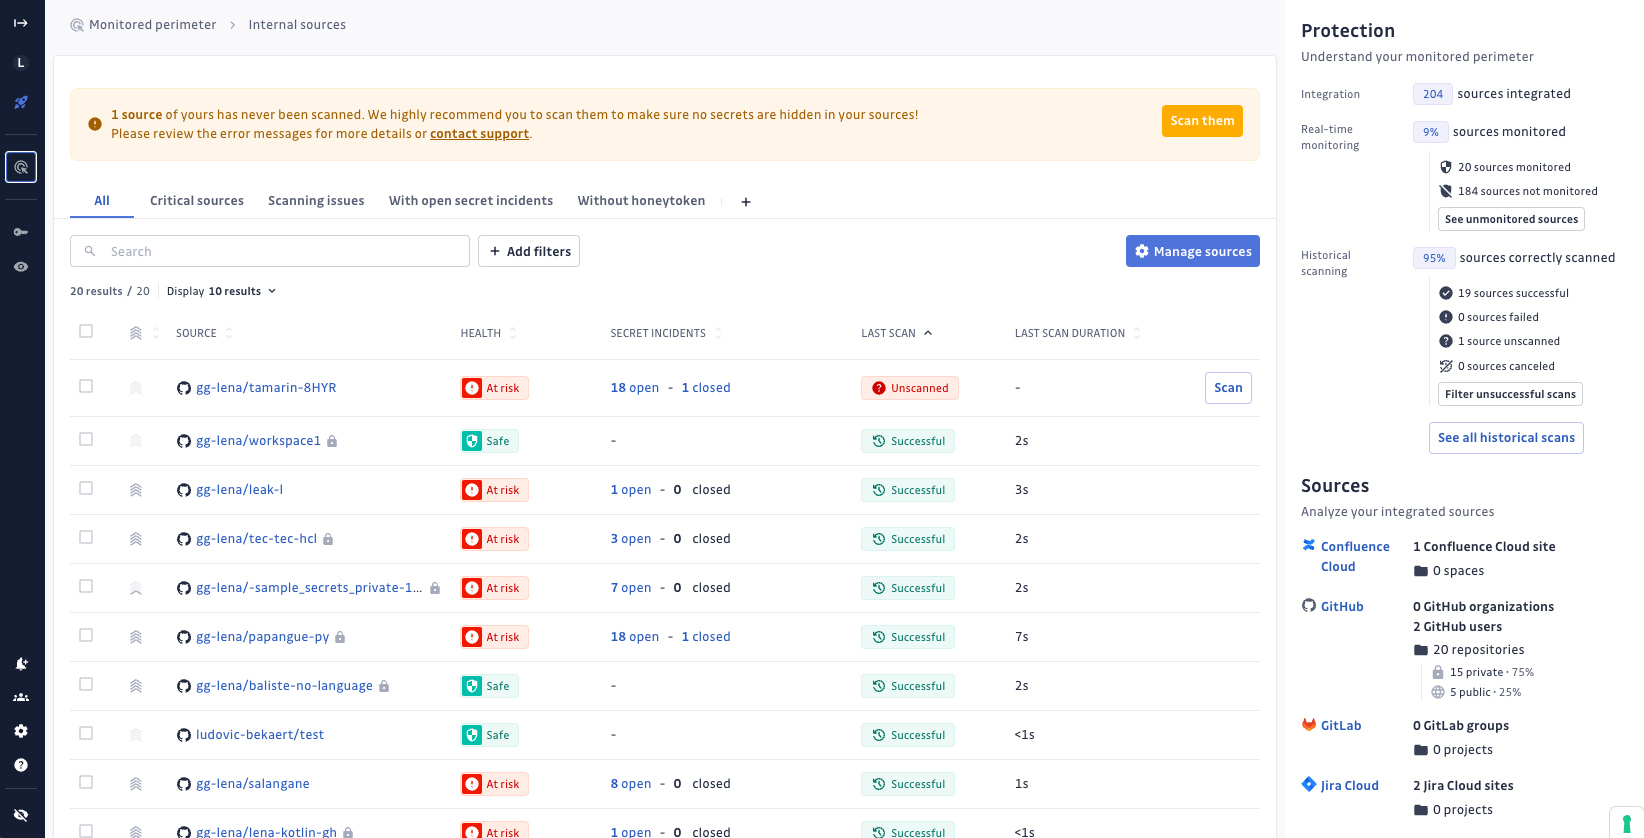
Task: Select the All tab
Action: 102,201
